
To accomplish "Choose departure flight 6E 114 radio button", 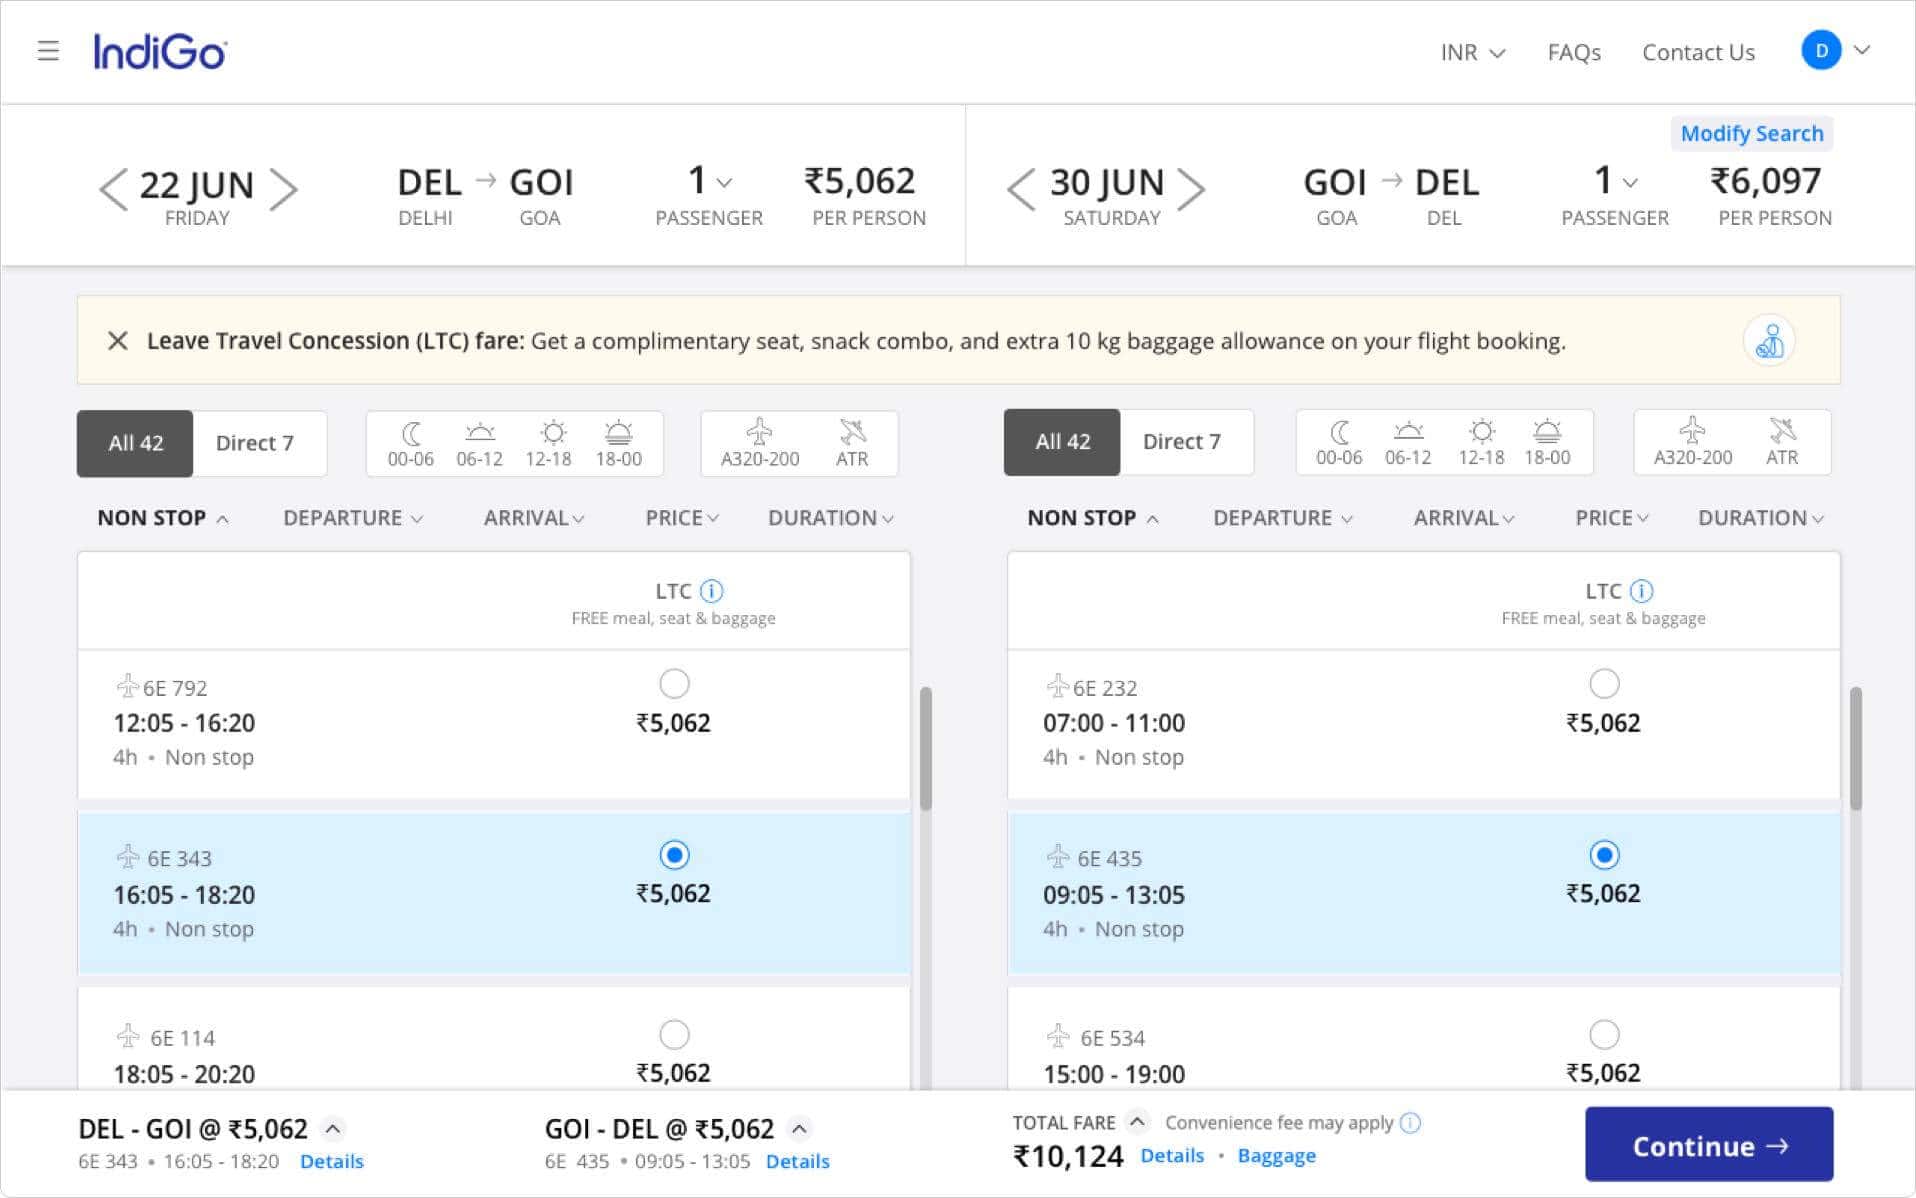I will tap(674, 1034).
